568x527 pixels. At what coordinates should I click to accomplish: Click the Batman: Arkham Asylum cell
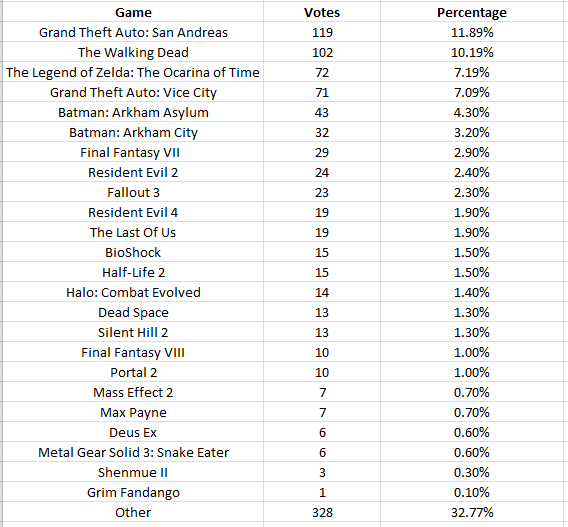[133, 112]
